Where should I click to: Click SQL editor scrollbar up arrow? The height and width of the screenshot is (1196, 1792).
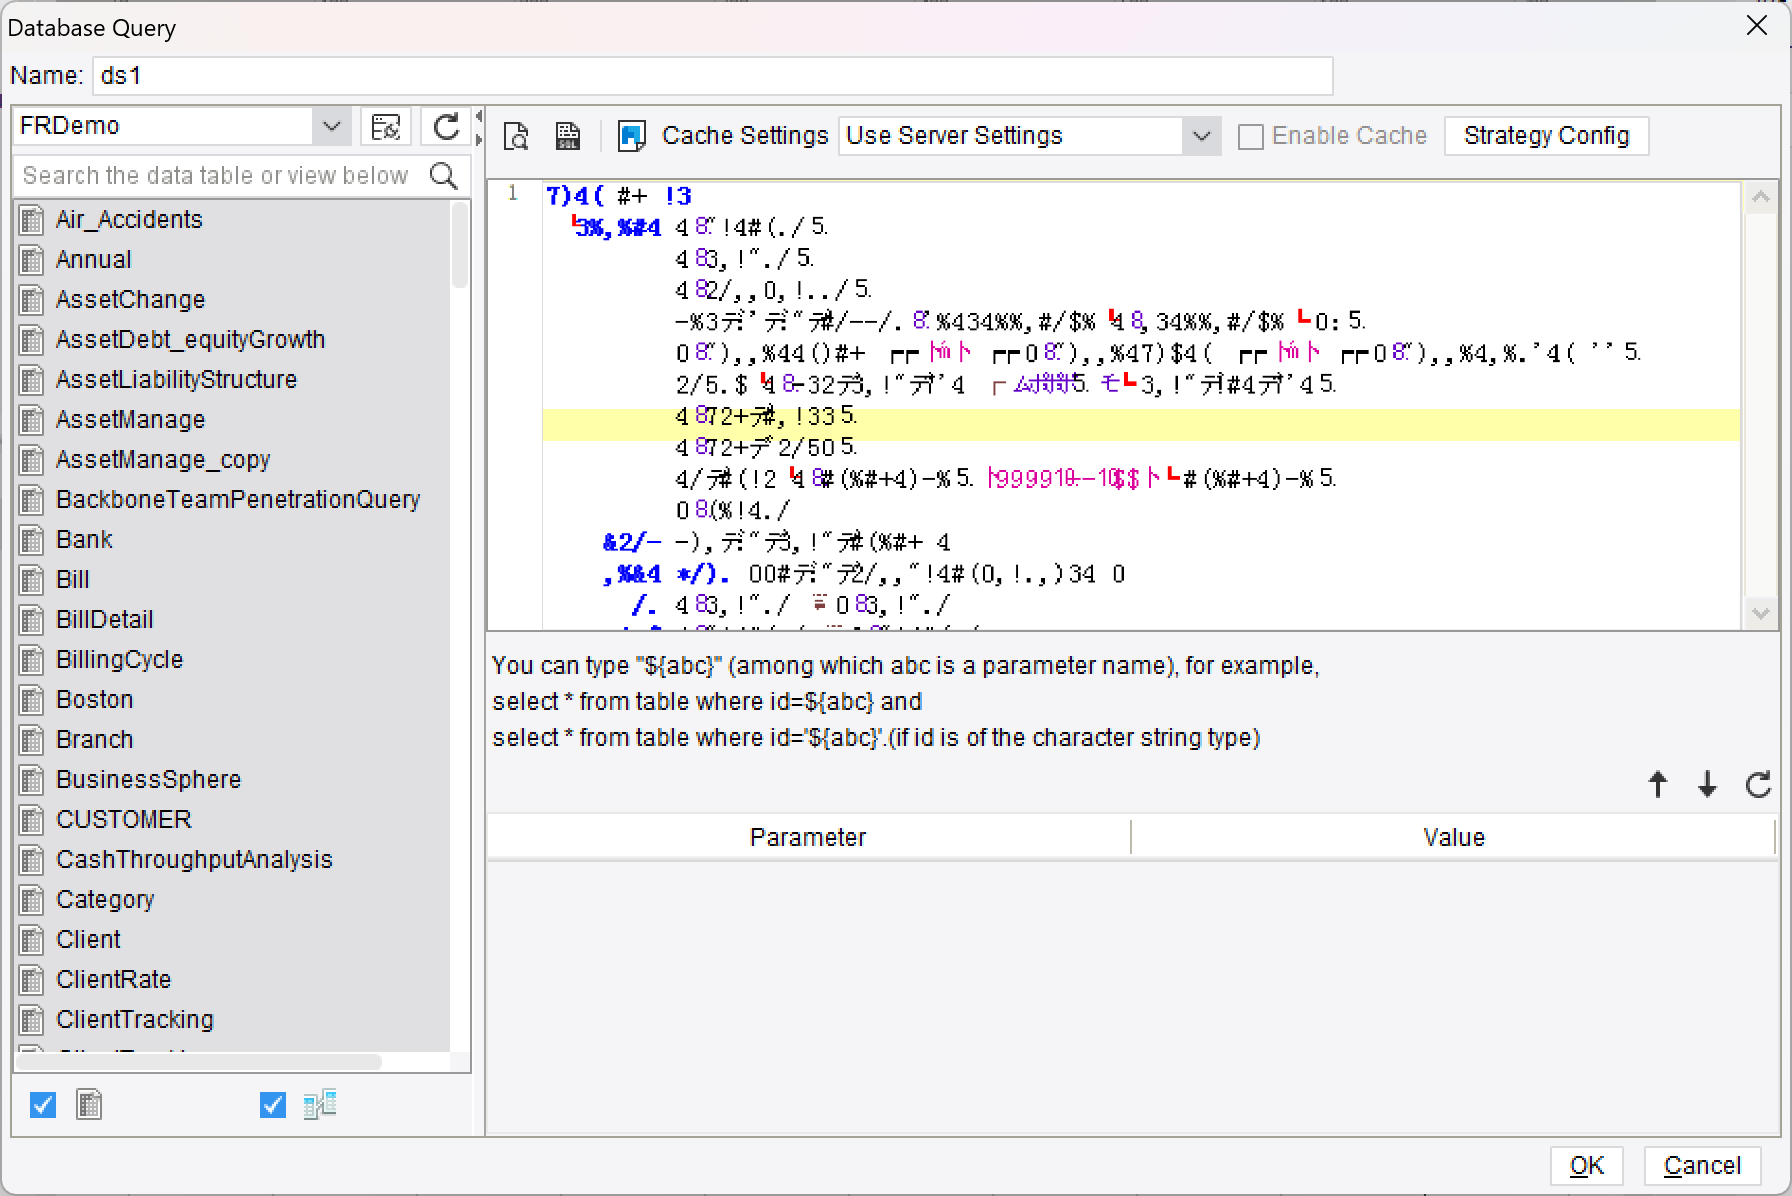[x=1761, y=198]
